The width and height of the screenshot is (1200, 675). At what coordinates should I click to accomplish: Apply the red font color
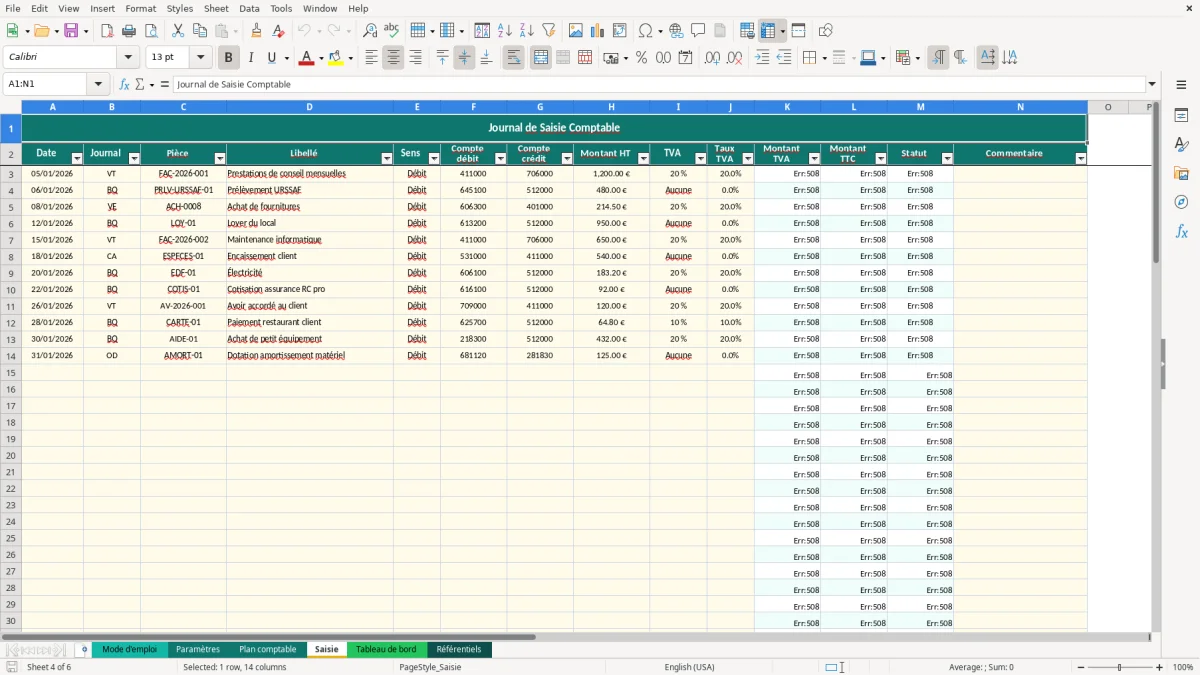tap(306, 58)
